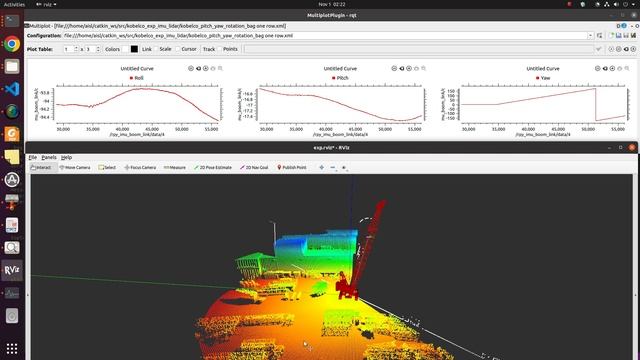
Task: Click the first blue save icon on the Configuration row
Action: [x=619, y=36]
